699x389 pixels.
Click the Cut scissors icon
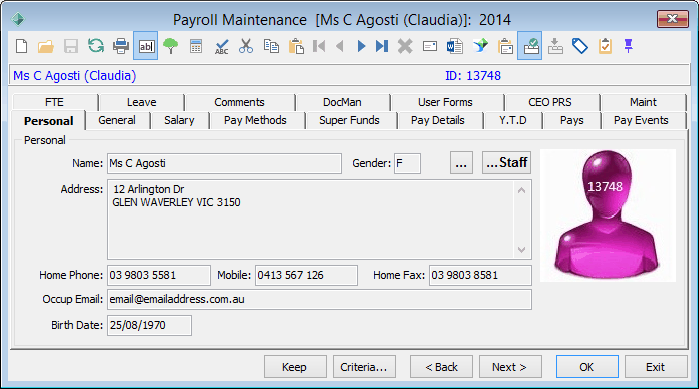pyautogui.click(x=246, y=46)
